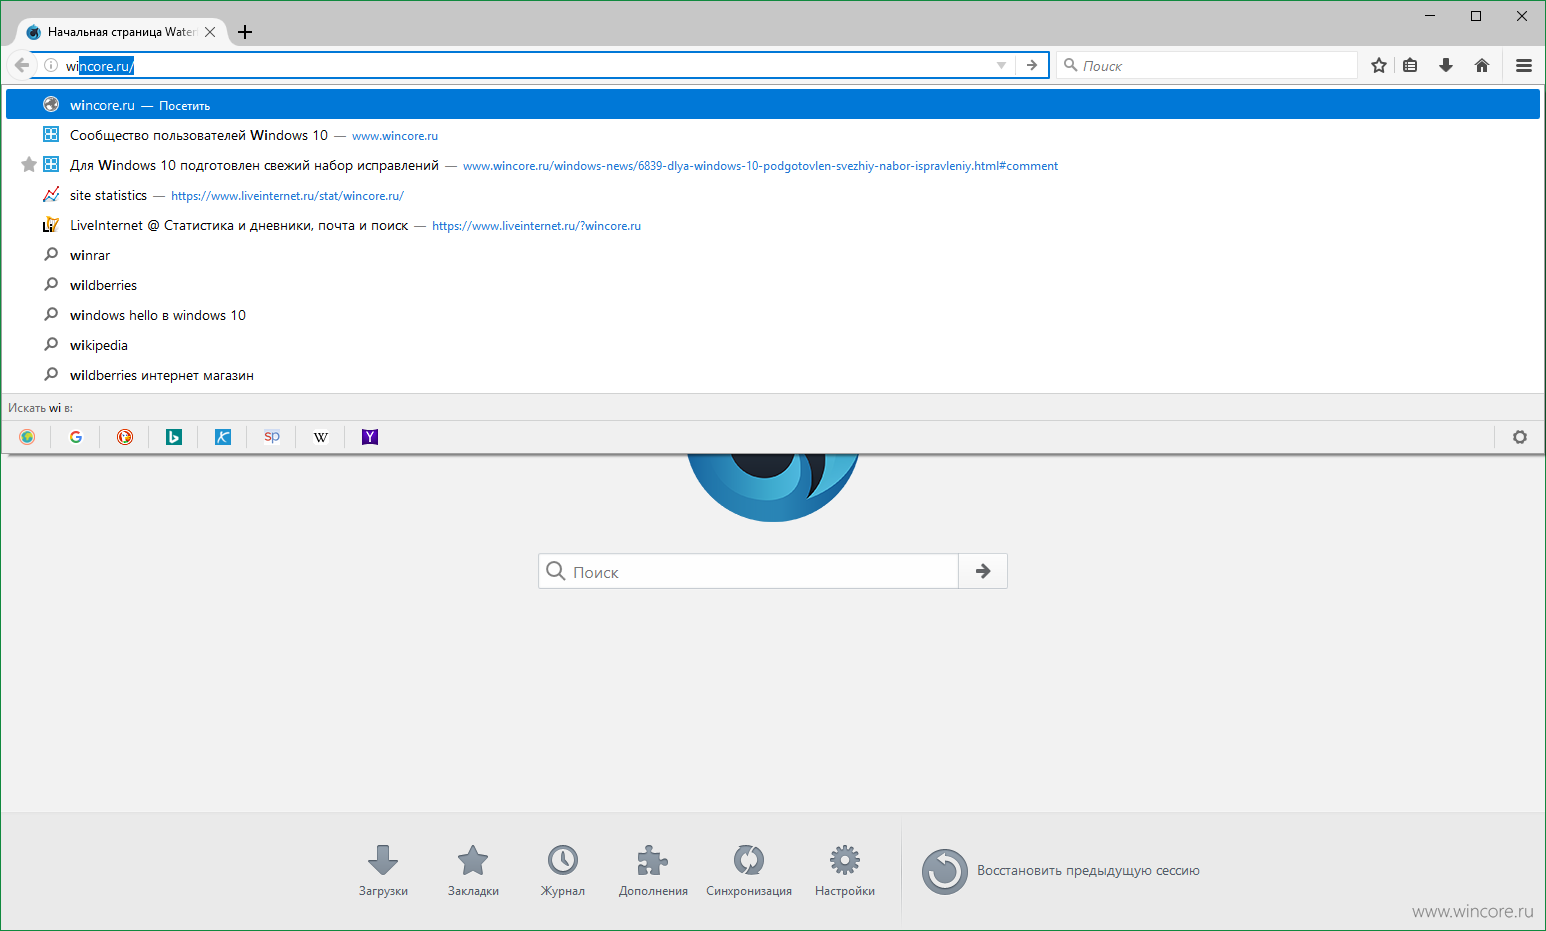
Task: Search with Google engine icon
Action: (76, 437)
